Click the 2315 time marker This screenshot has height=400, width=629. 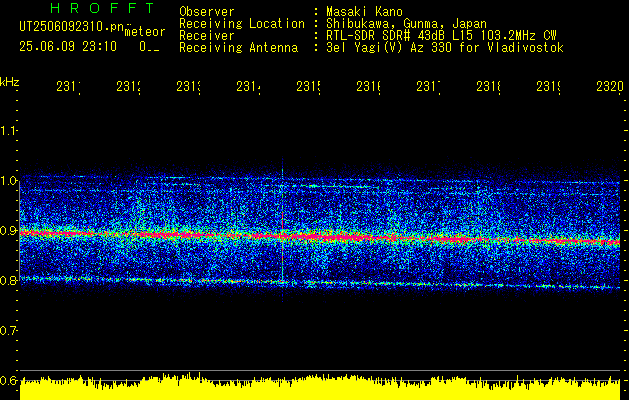(308, 87)
